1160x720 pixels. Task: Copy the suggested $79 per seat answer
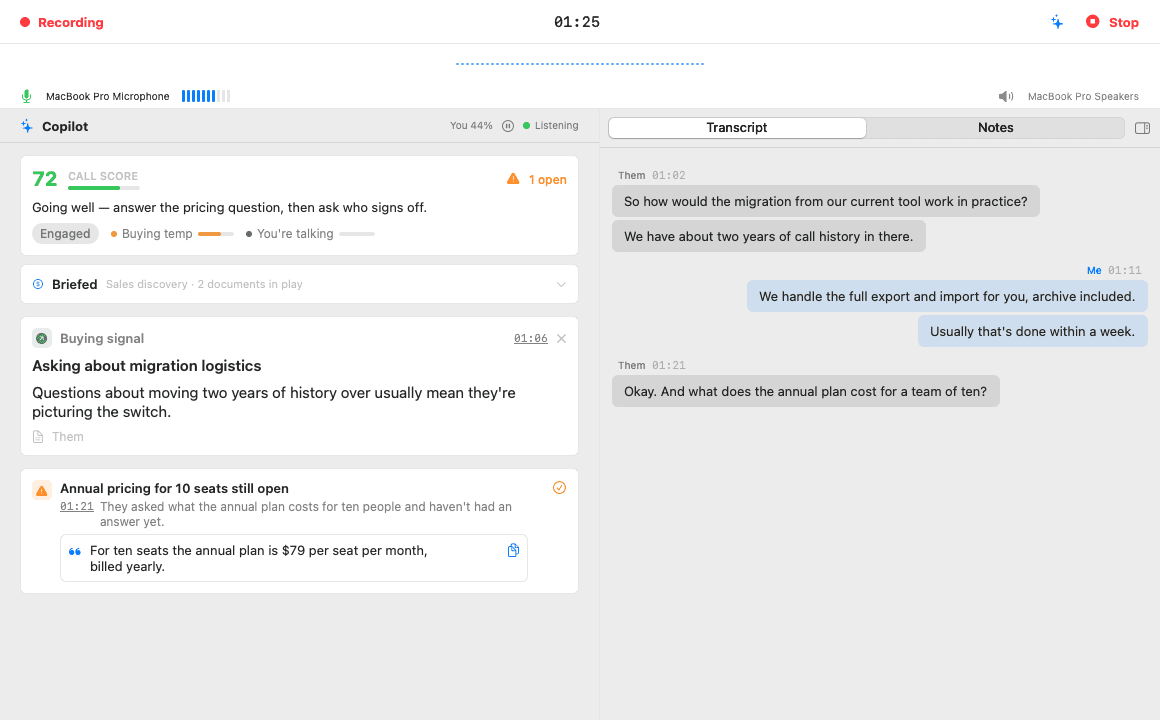click(x=513, y=550)
